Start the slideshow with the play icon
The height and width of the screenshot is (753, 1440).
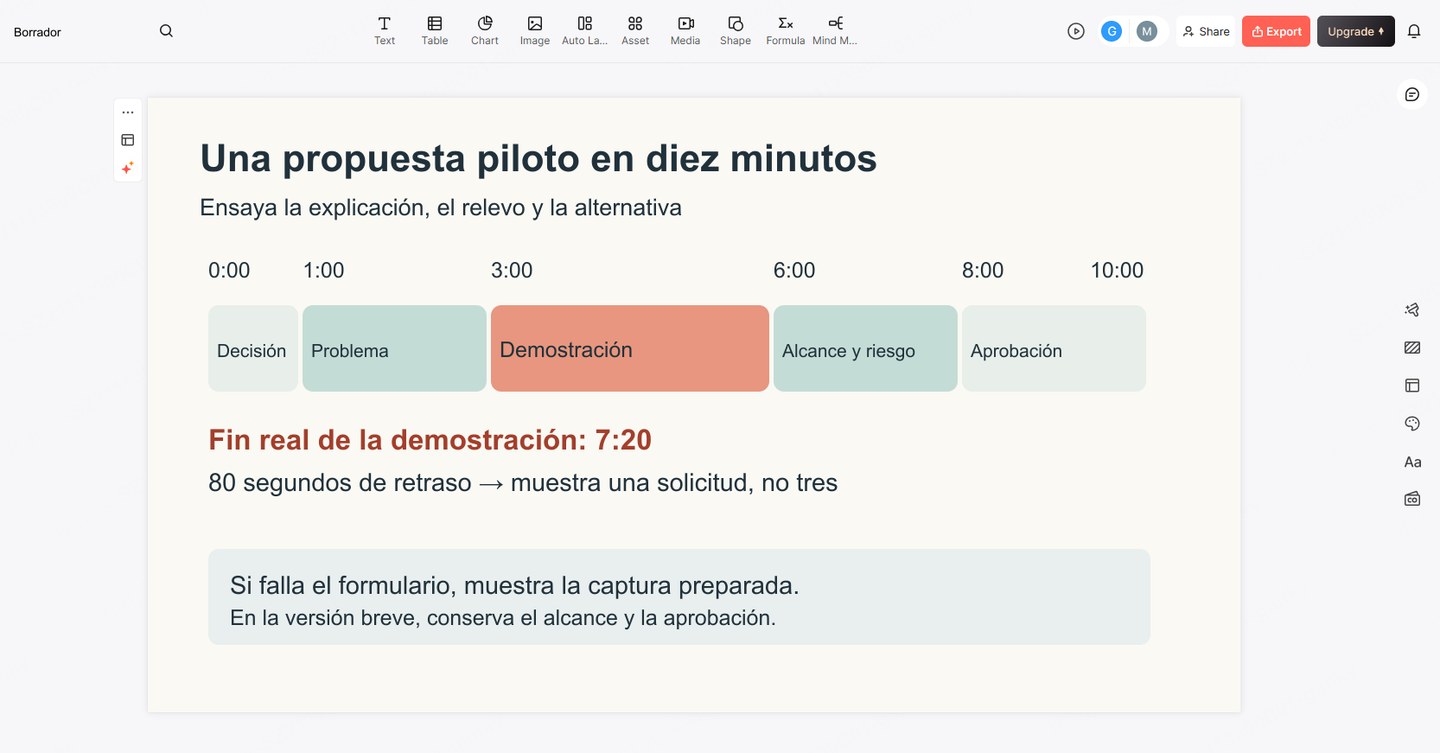click(1076, 31)
